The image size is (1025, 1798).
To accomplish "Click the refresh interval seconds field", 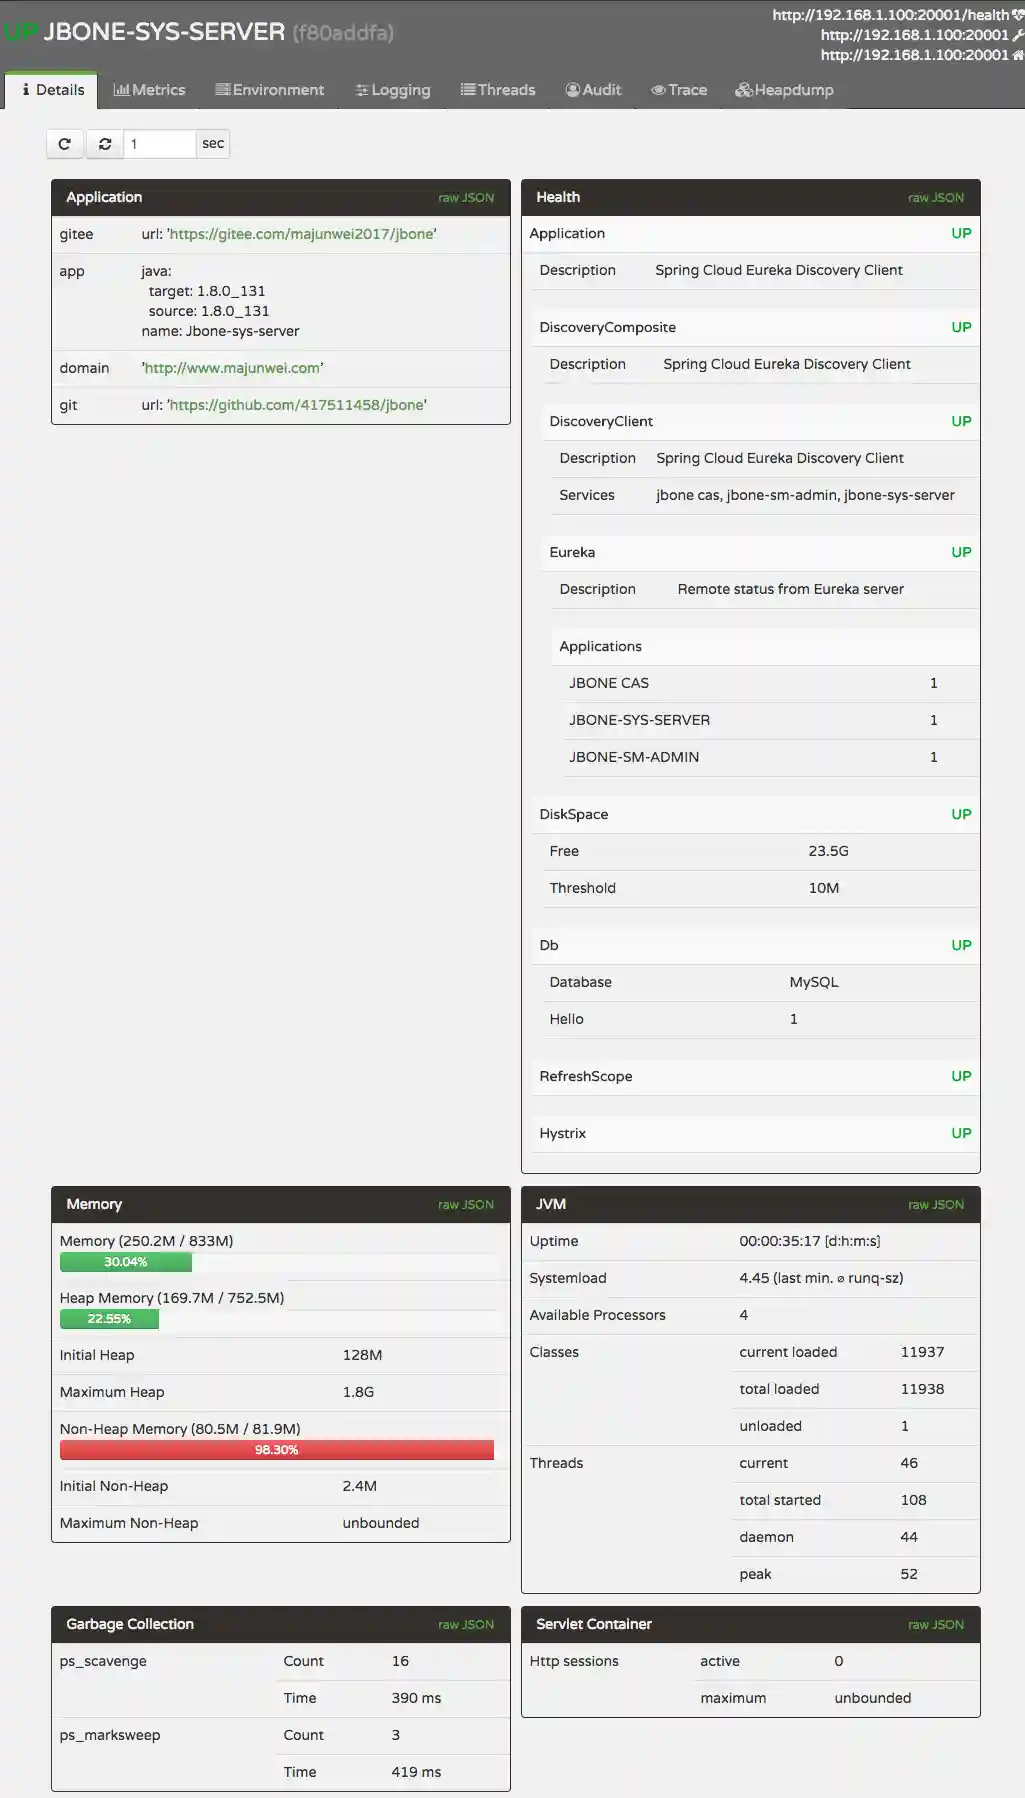I will tap(159, 144).
